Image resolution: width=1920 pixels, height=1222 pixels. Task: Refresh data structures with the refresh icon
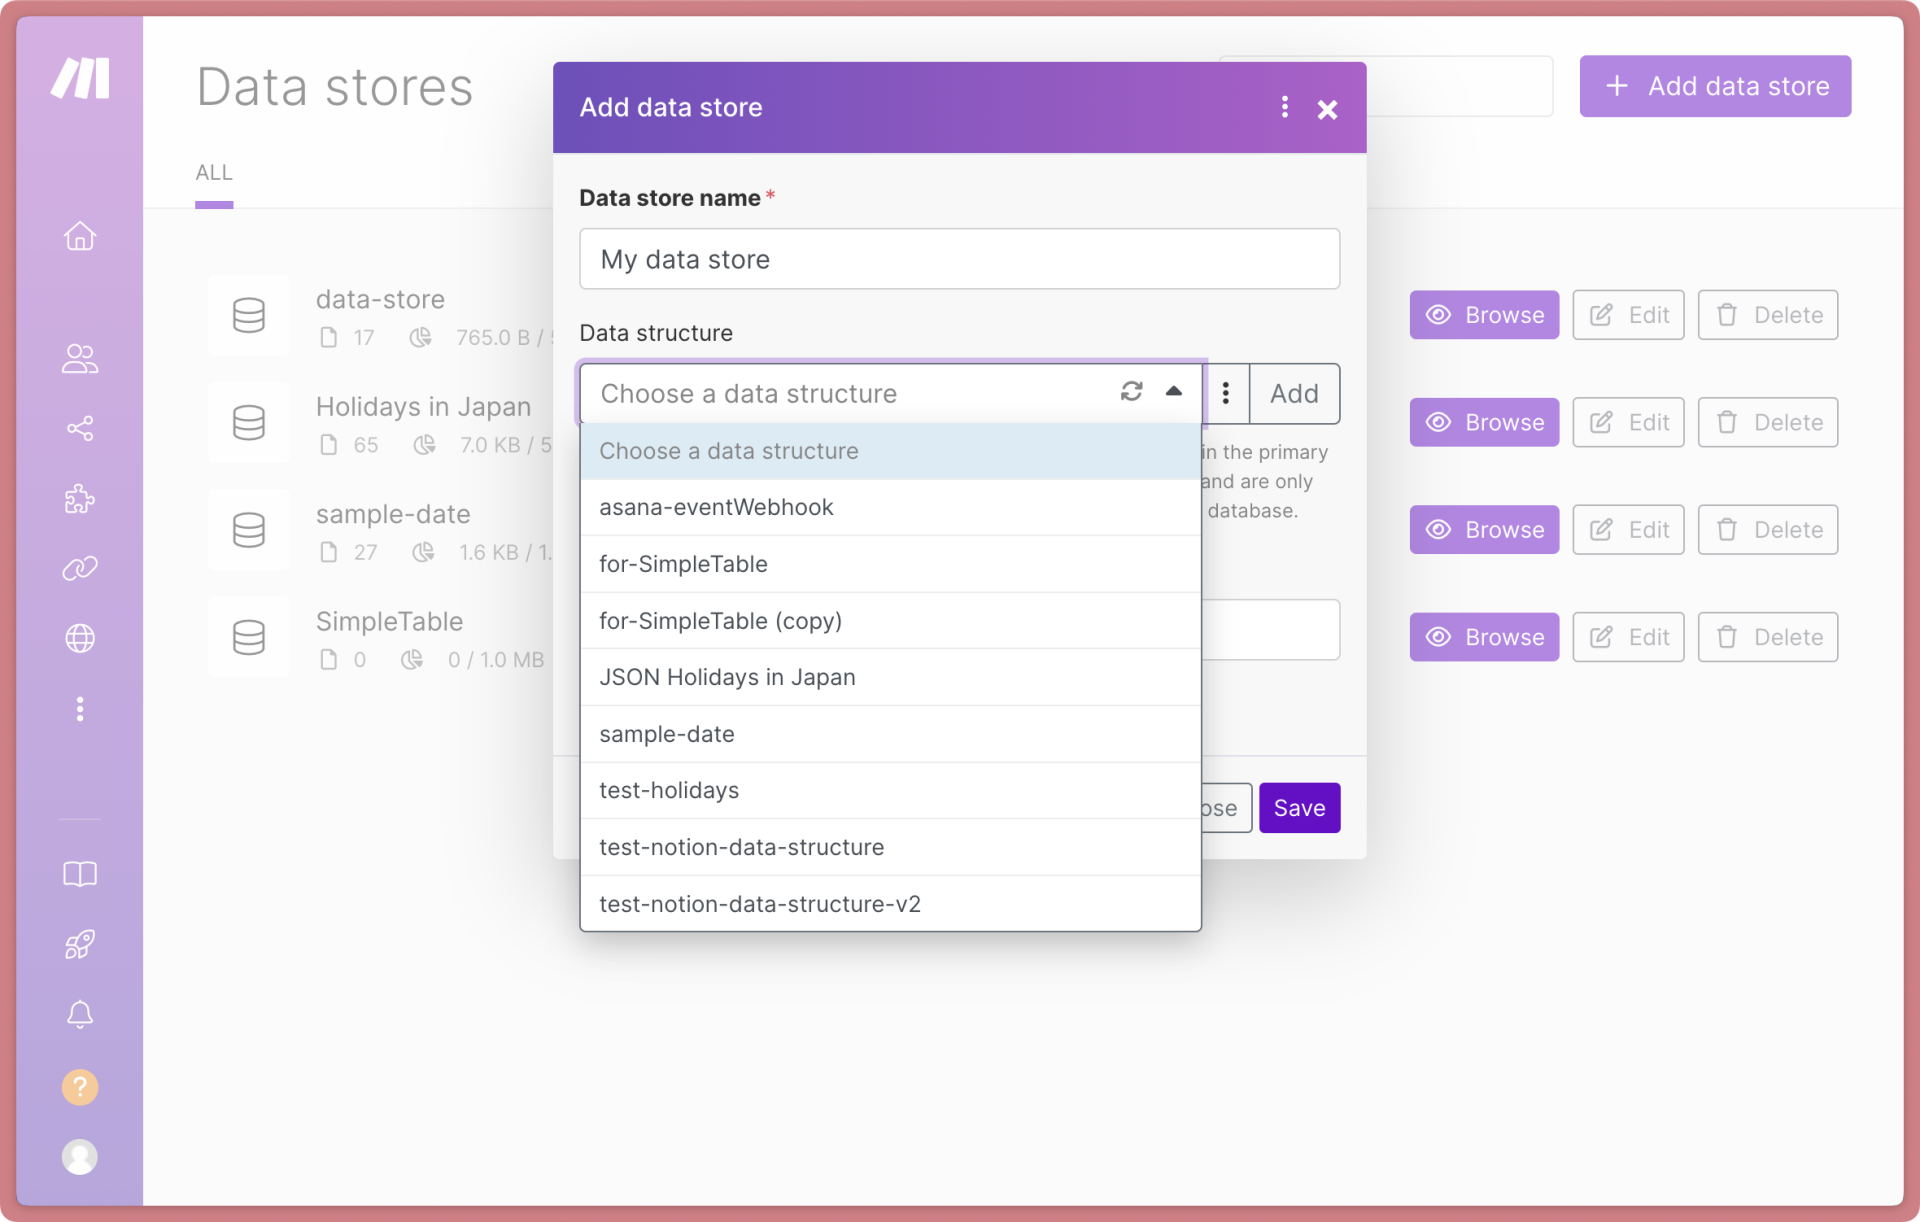click(x=1131, y=392)
